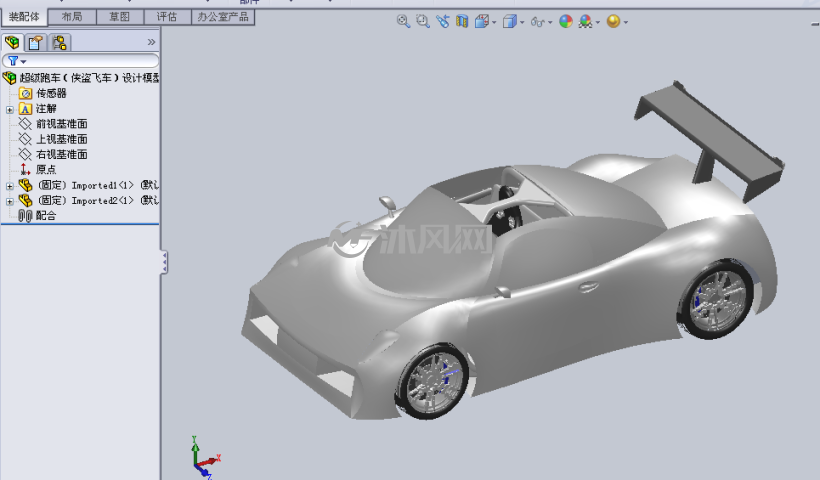820x480 pixels.
Task: Click the left panel collapse handle
Action: (164, 262)
